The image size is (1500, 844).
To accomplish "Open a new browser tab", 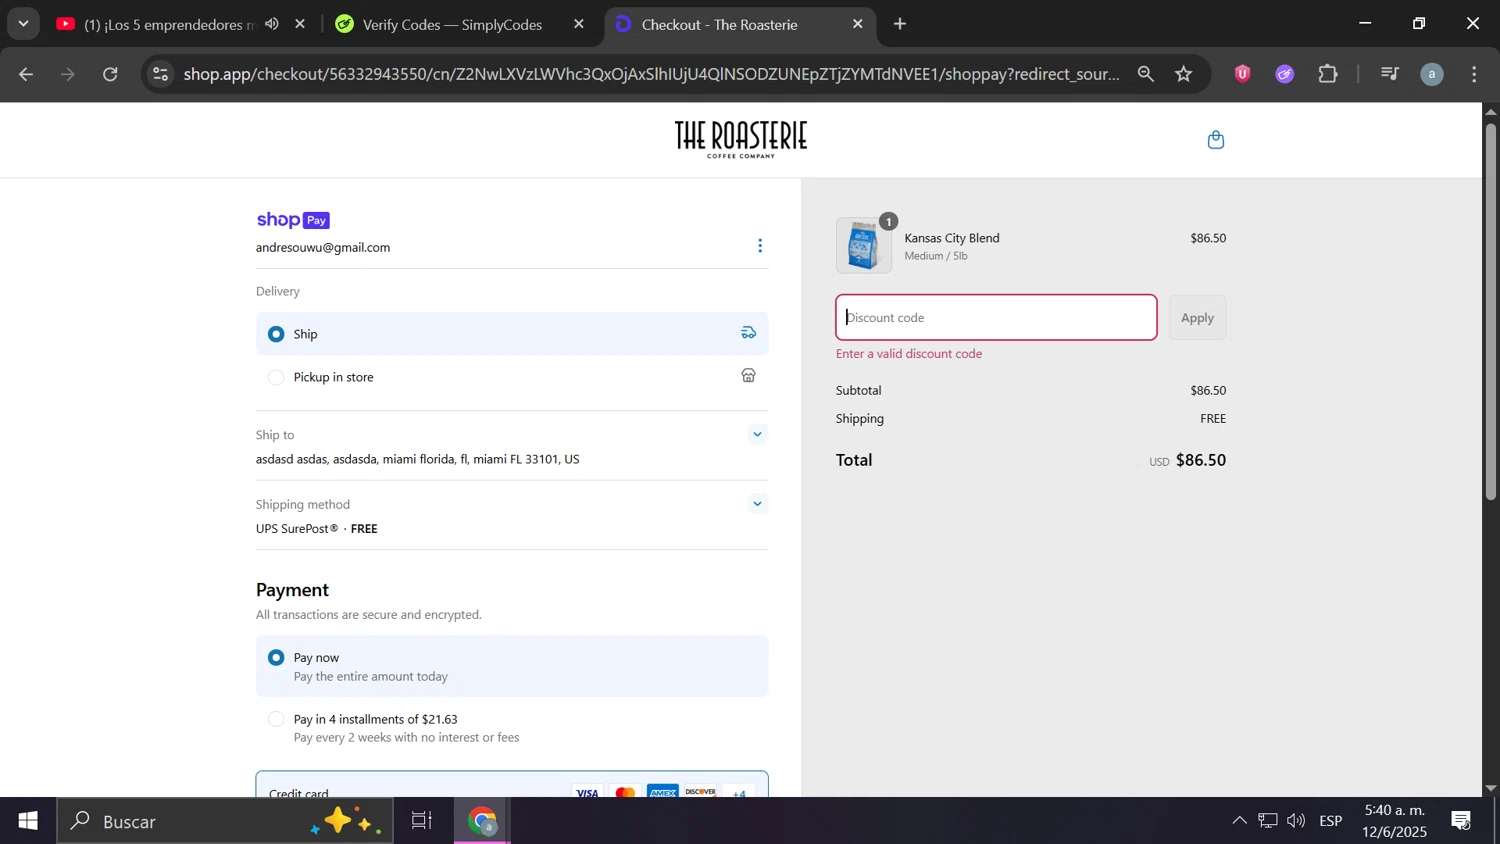I will click(900, 24).
